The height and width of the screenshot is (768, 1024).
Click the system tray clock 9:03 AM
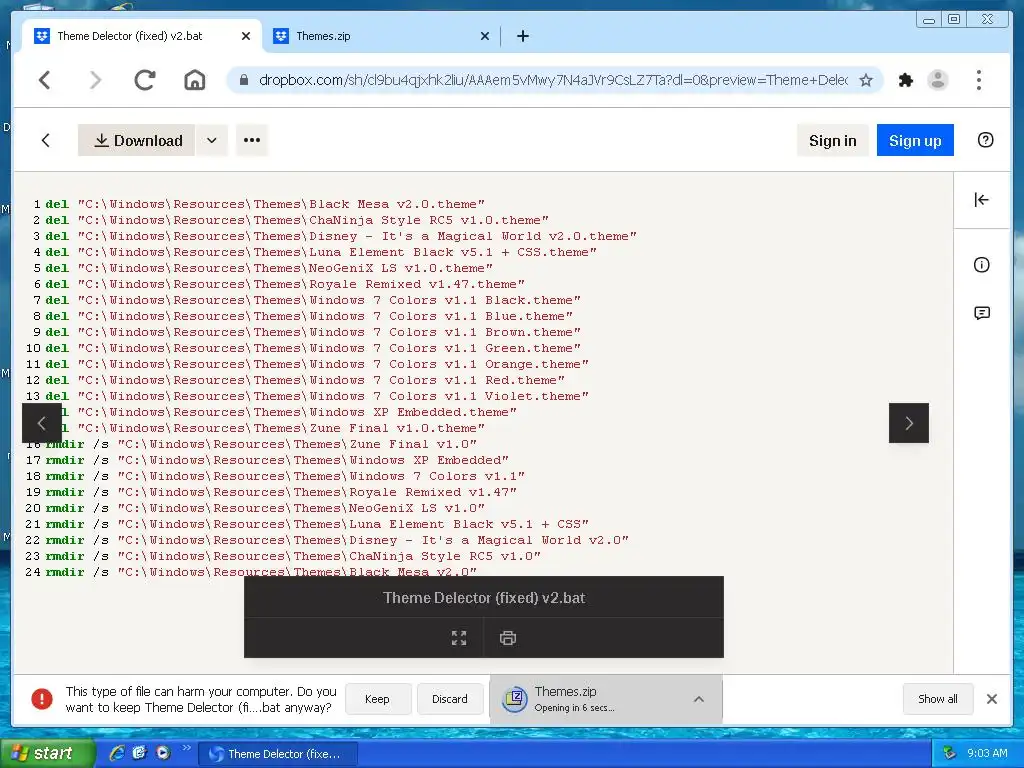click(986, 753)
